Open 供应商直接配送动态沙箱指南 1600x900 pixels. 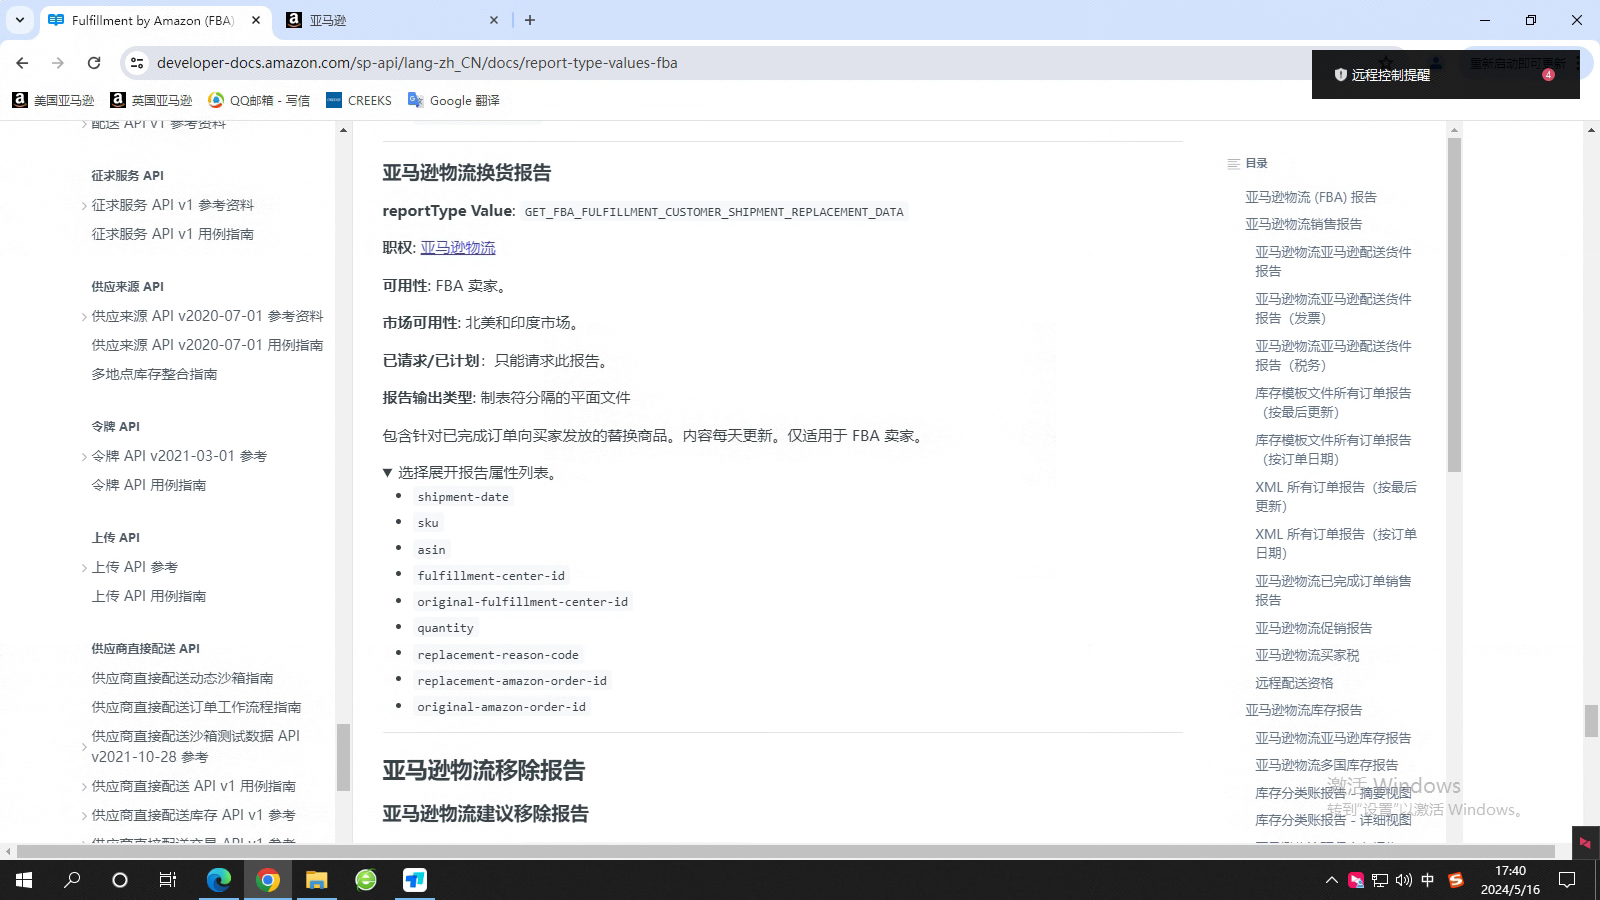pyautogui.click(x=182, y=677)
